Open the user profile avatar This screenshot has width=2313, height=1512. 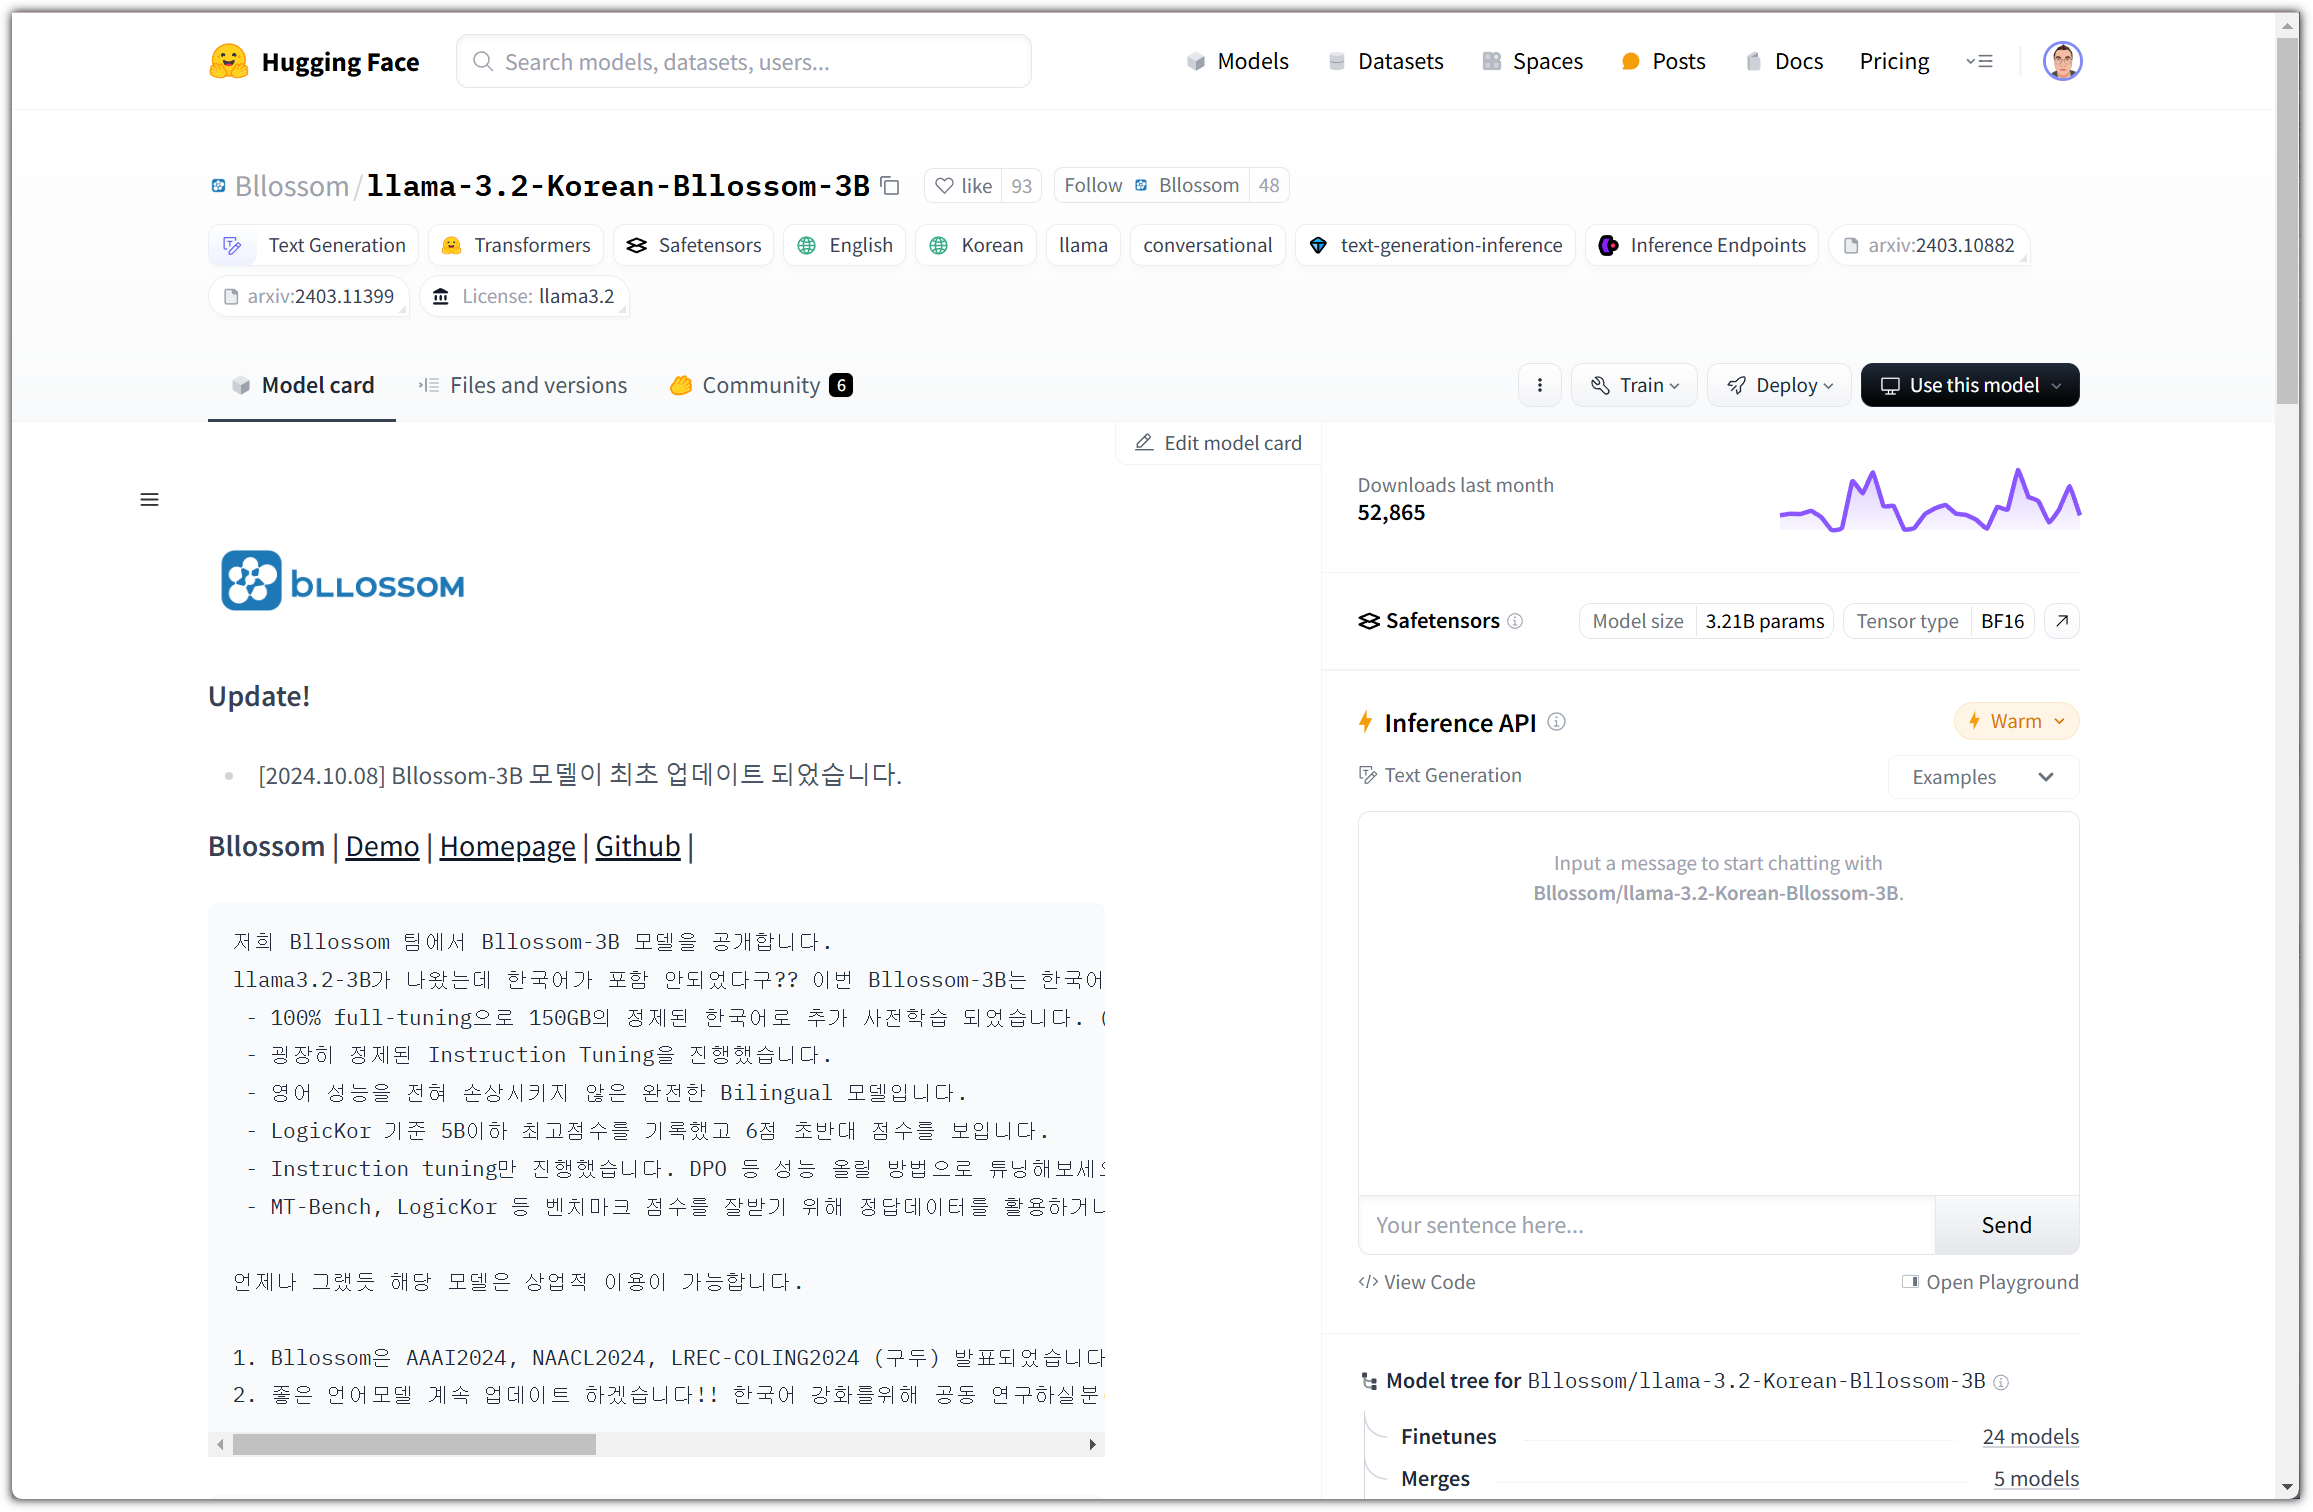pos(2062,62)
